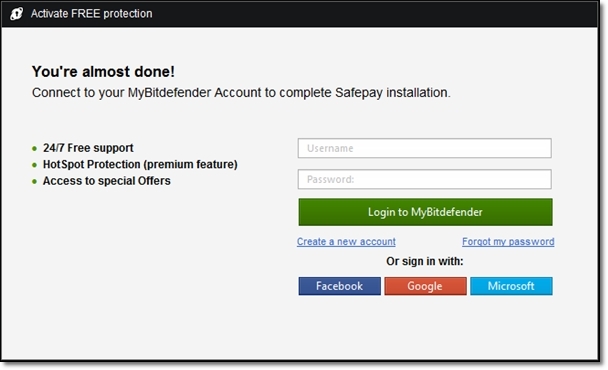Sign in with the red Google button

click(x=425, y=286)
